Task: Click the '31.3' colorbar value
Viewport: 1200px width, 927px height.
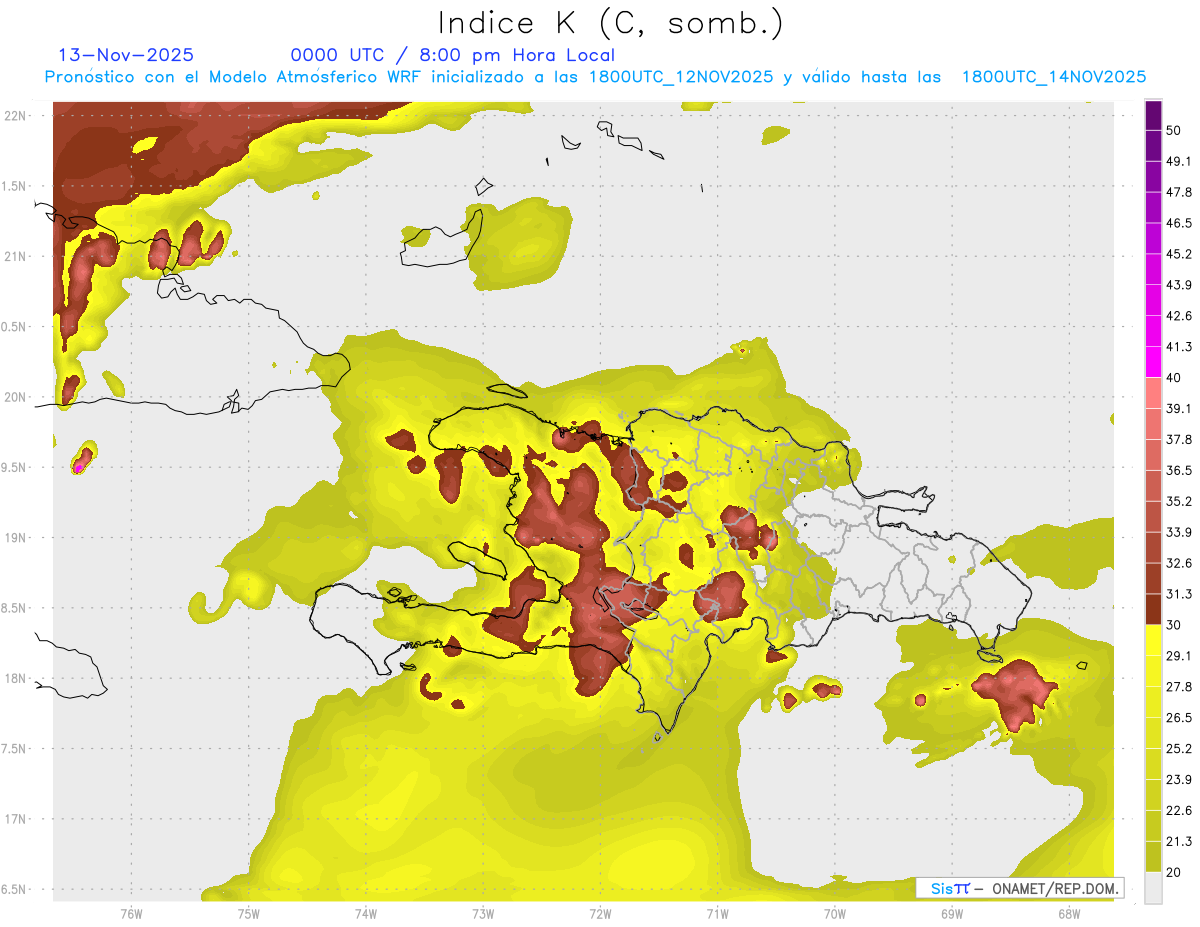Action: pyautogui.click(x=1179, y=594)
